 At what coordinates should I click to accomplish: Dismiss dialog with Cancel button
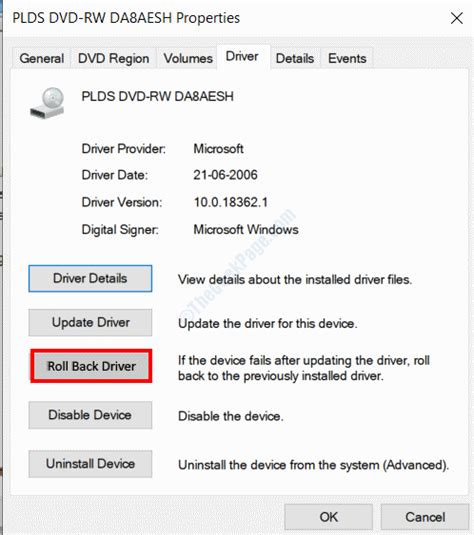[x=425, y=517]
